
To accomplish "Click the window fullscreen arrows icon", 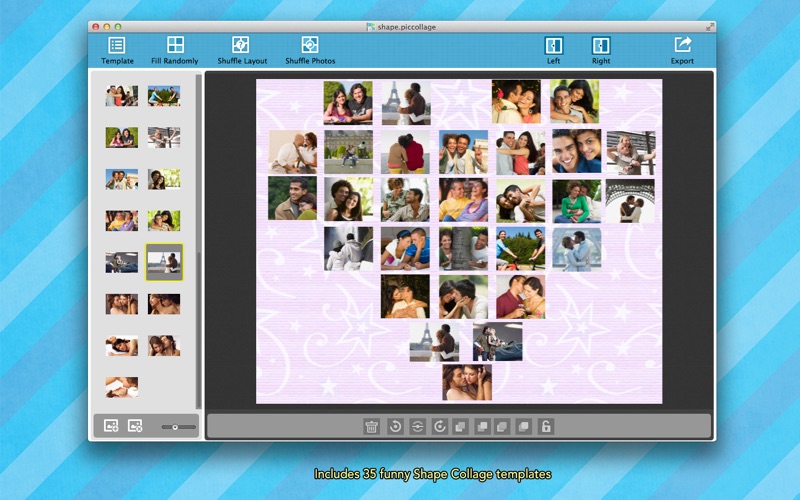I will 710,26.
